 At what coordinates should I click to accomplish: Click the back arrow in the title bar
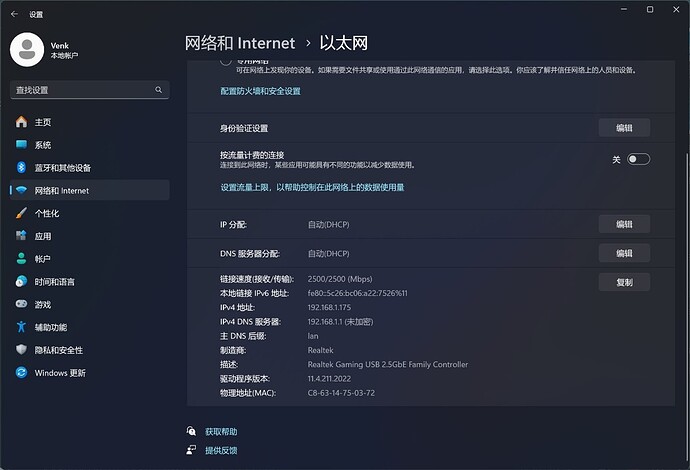(14, 14)
